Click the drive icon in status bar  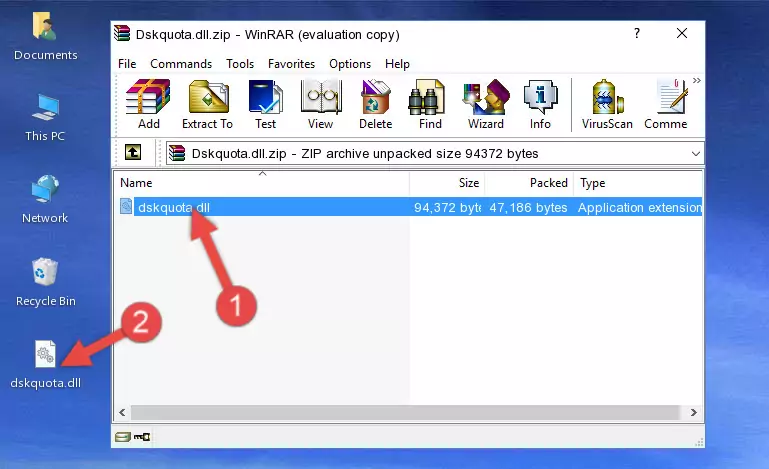pos(123,437)
